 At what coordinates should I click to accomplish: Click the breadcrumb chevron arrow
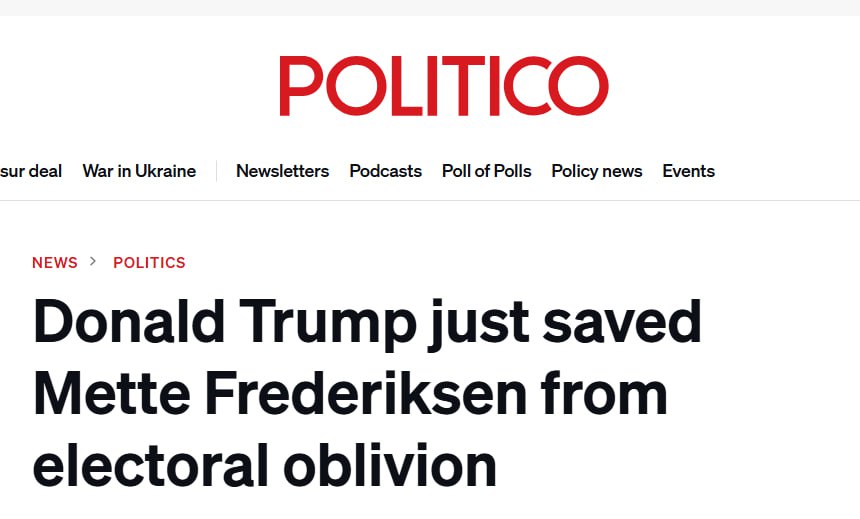pyautogui.click(x=93, y=261)
